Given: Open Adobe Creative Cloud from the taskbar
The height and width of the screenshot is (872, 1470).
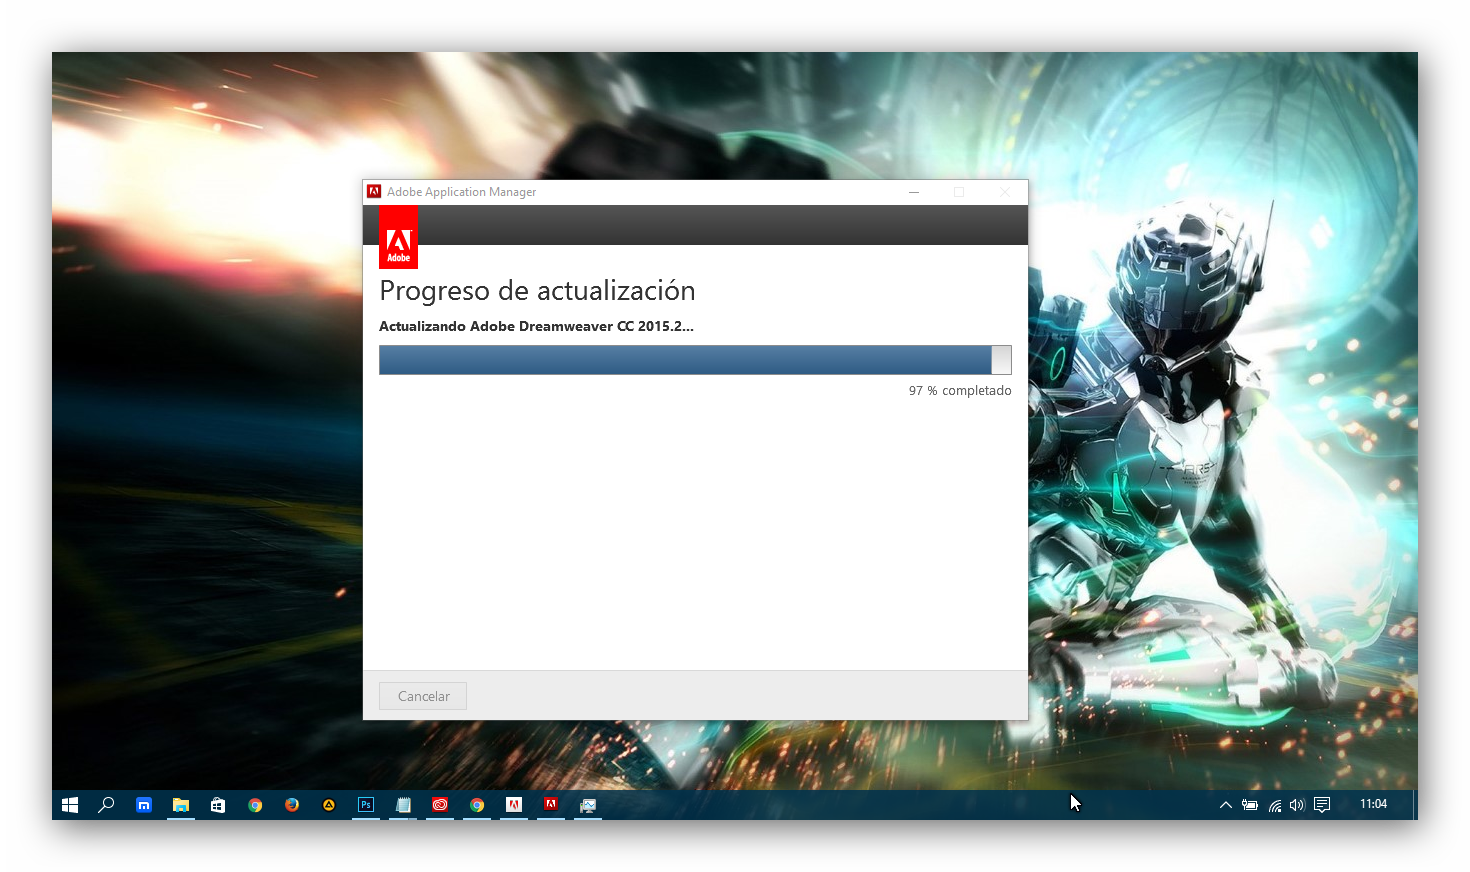Looking at the screenshot, I should [x=440, y=805].
